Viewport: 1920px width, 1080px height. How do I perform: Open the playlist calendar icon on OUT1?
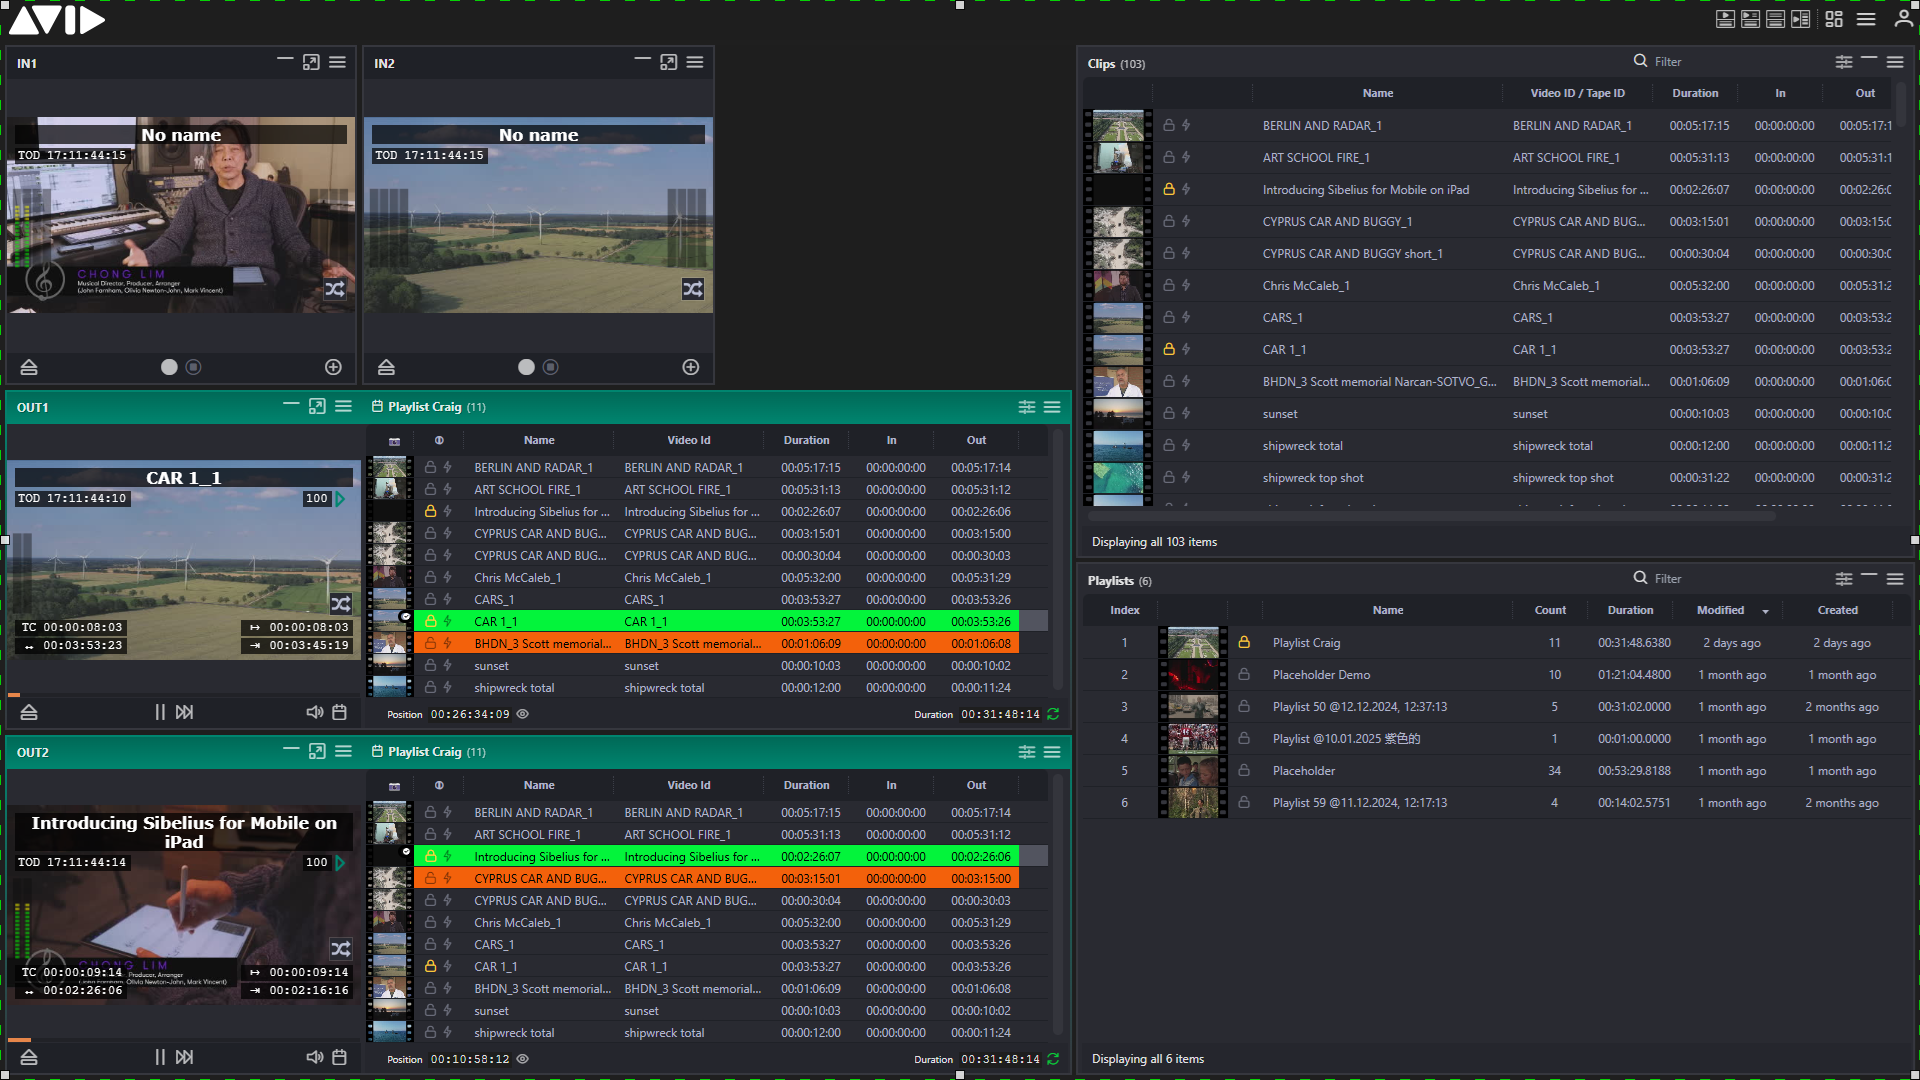coord(339,712)
